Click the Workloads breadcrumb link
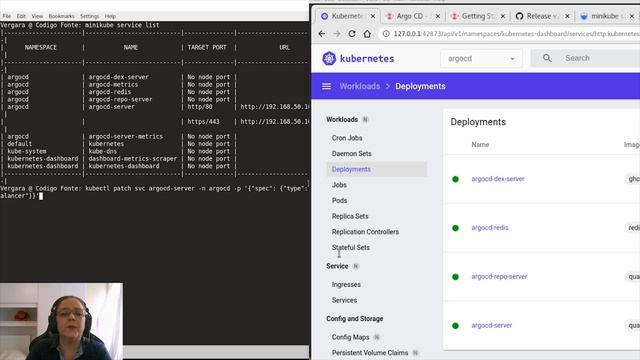The image size is (640, 360). pyautogui.click(x=360, y=86)
